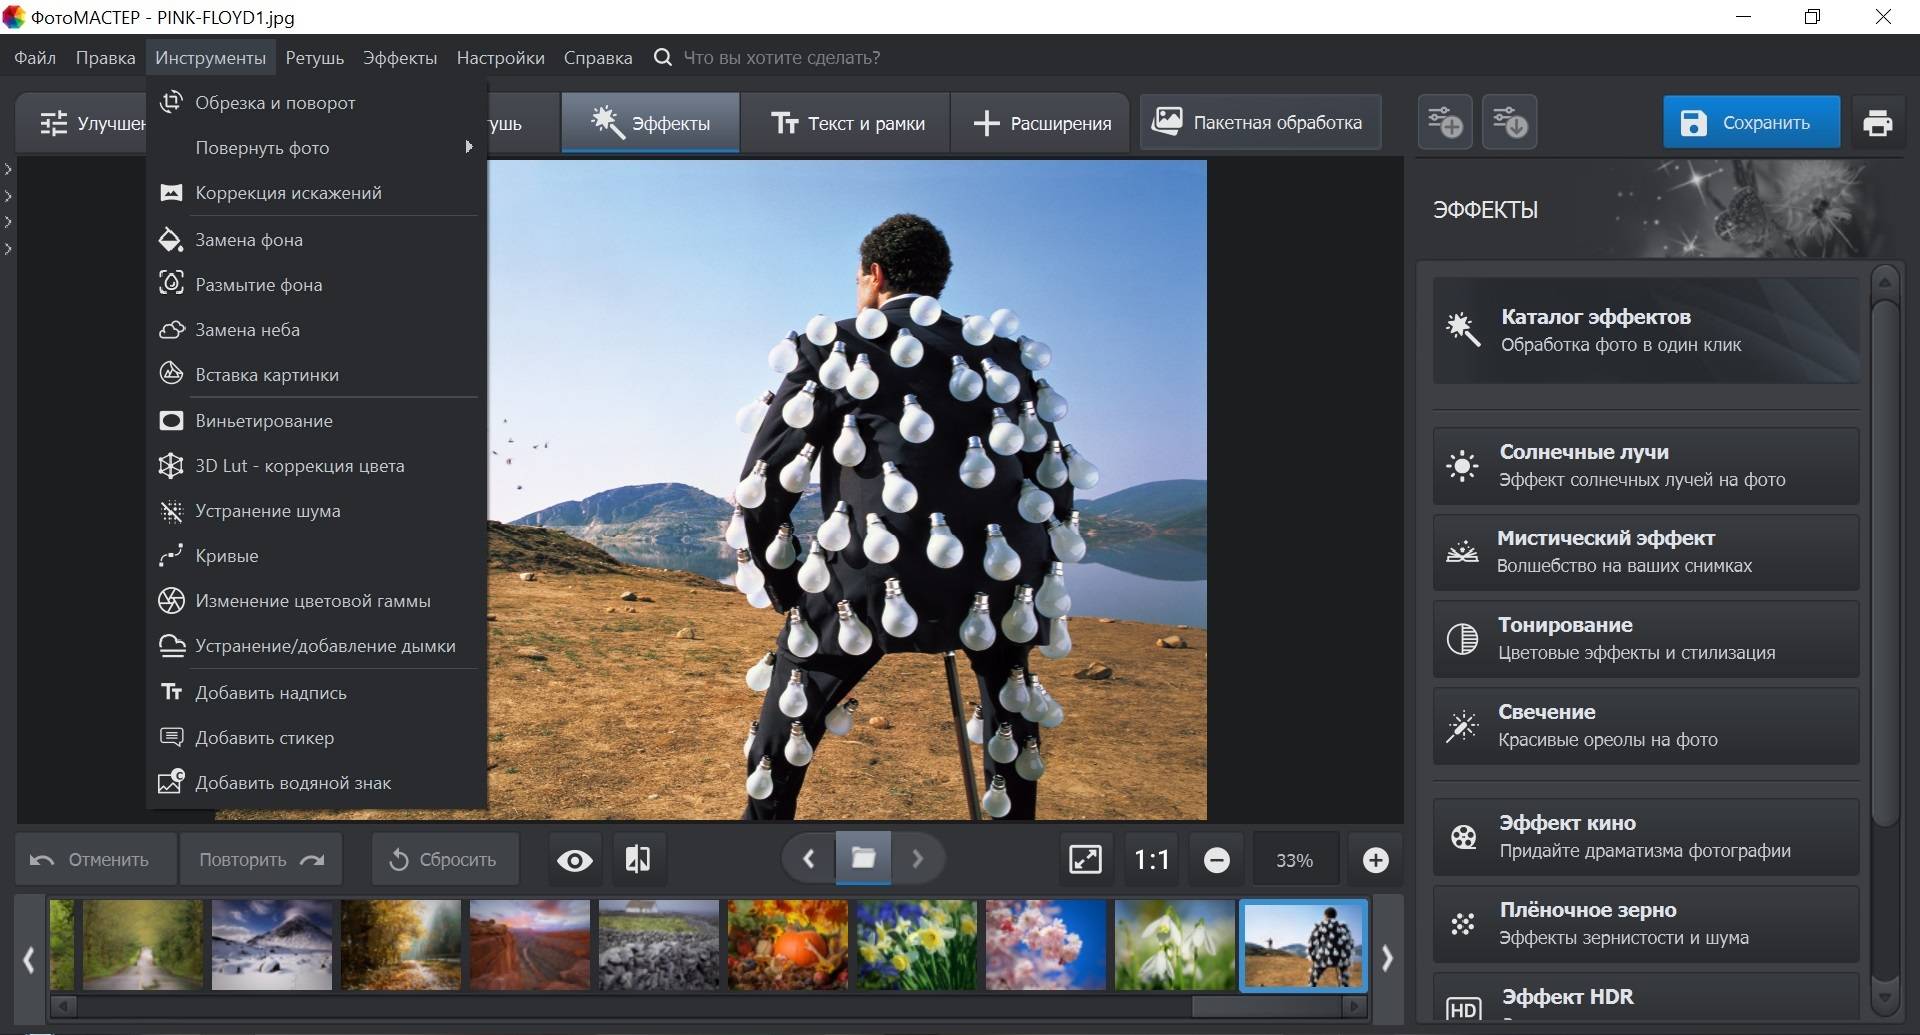Switch to the Текст и рамки tab
The image size is (1920, 1035).
tap(847, 123)
